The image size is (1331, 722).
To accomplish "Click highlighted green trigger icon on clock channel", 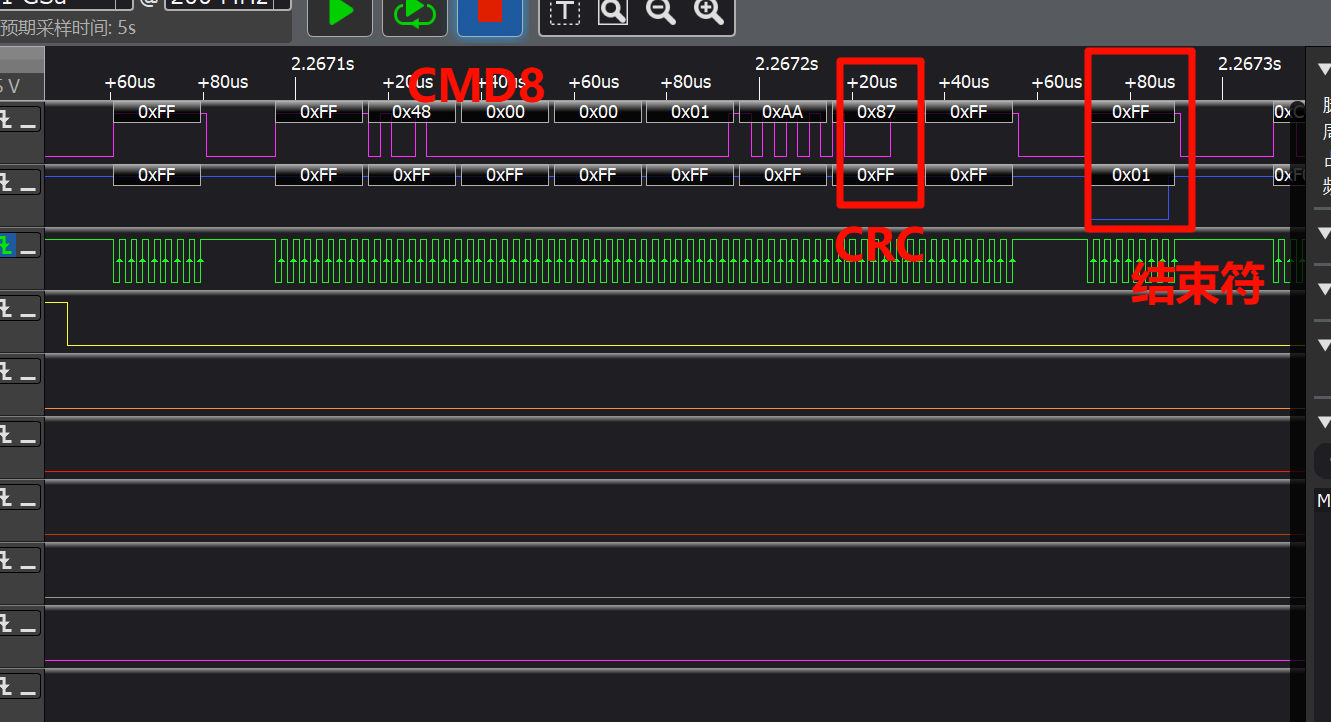I will [x=8, y=245].
